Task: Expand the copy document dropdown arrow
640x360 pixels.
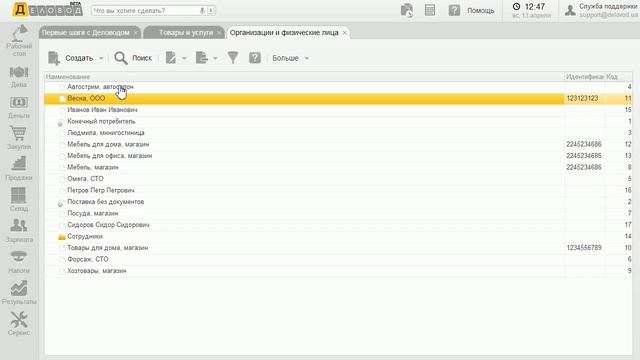Action: click(x=215, y=58)
